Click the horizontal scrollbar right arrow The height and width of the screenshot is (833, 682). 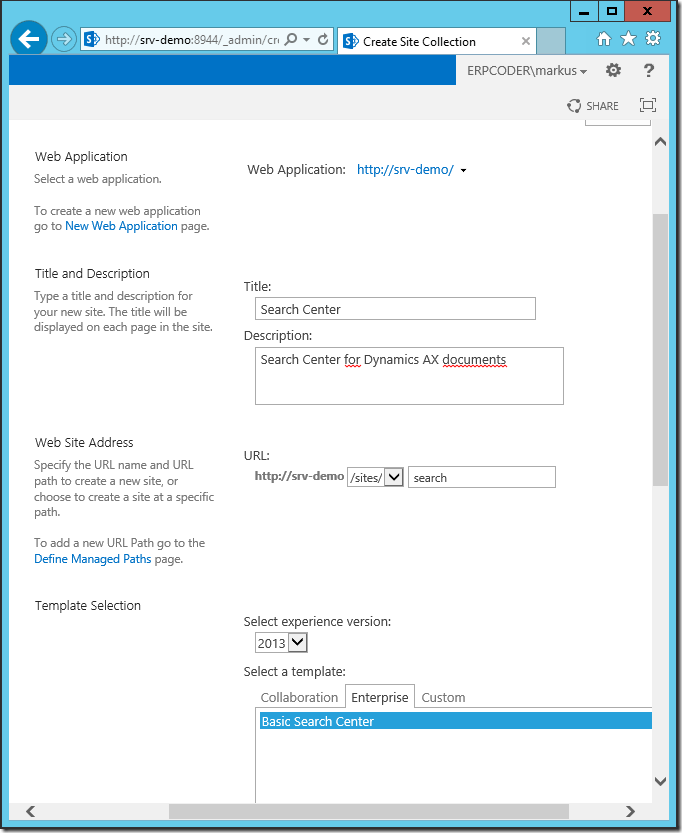630,811
